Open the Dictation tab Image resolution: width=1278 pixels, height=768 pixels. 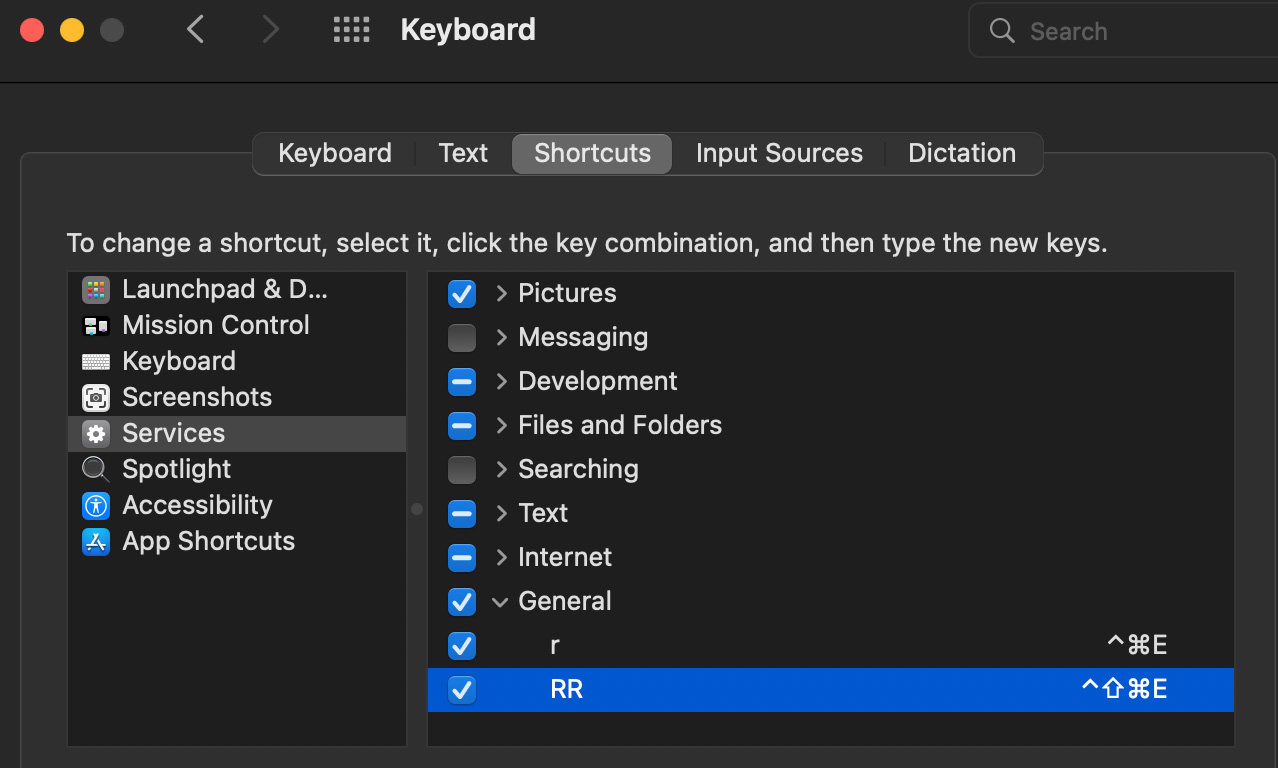[x=961, y=153]
